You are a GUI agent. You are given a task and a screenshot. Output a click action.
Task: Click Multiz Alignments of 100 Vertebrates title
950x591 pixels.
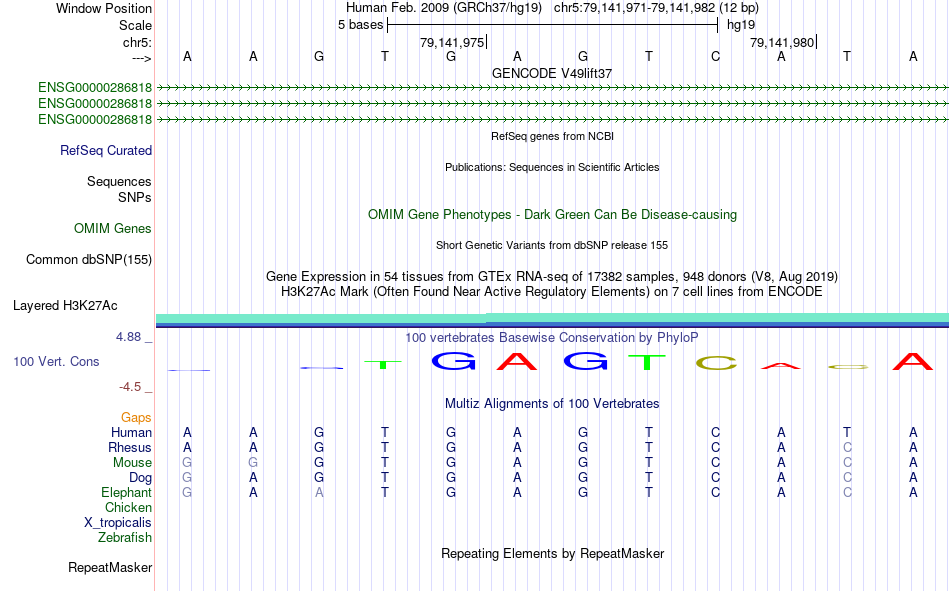click(x=552, y=404)
